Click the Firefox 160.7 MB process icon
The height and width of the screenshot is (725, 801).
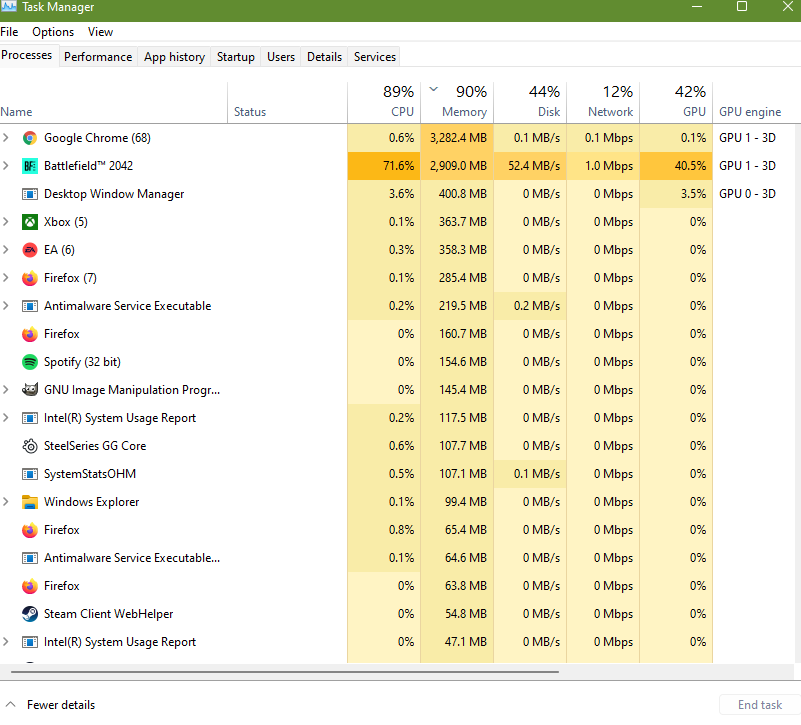tap(30, 334)
